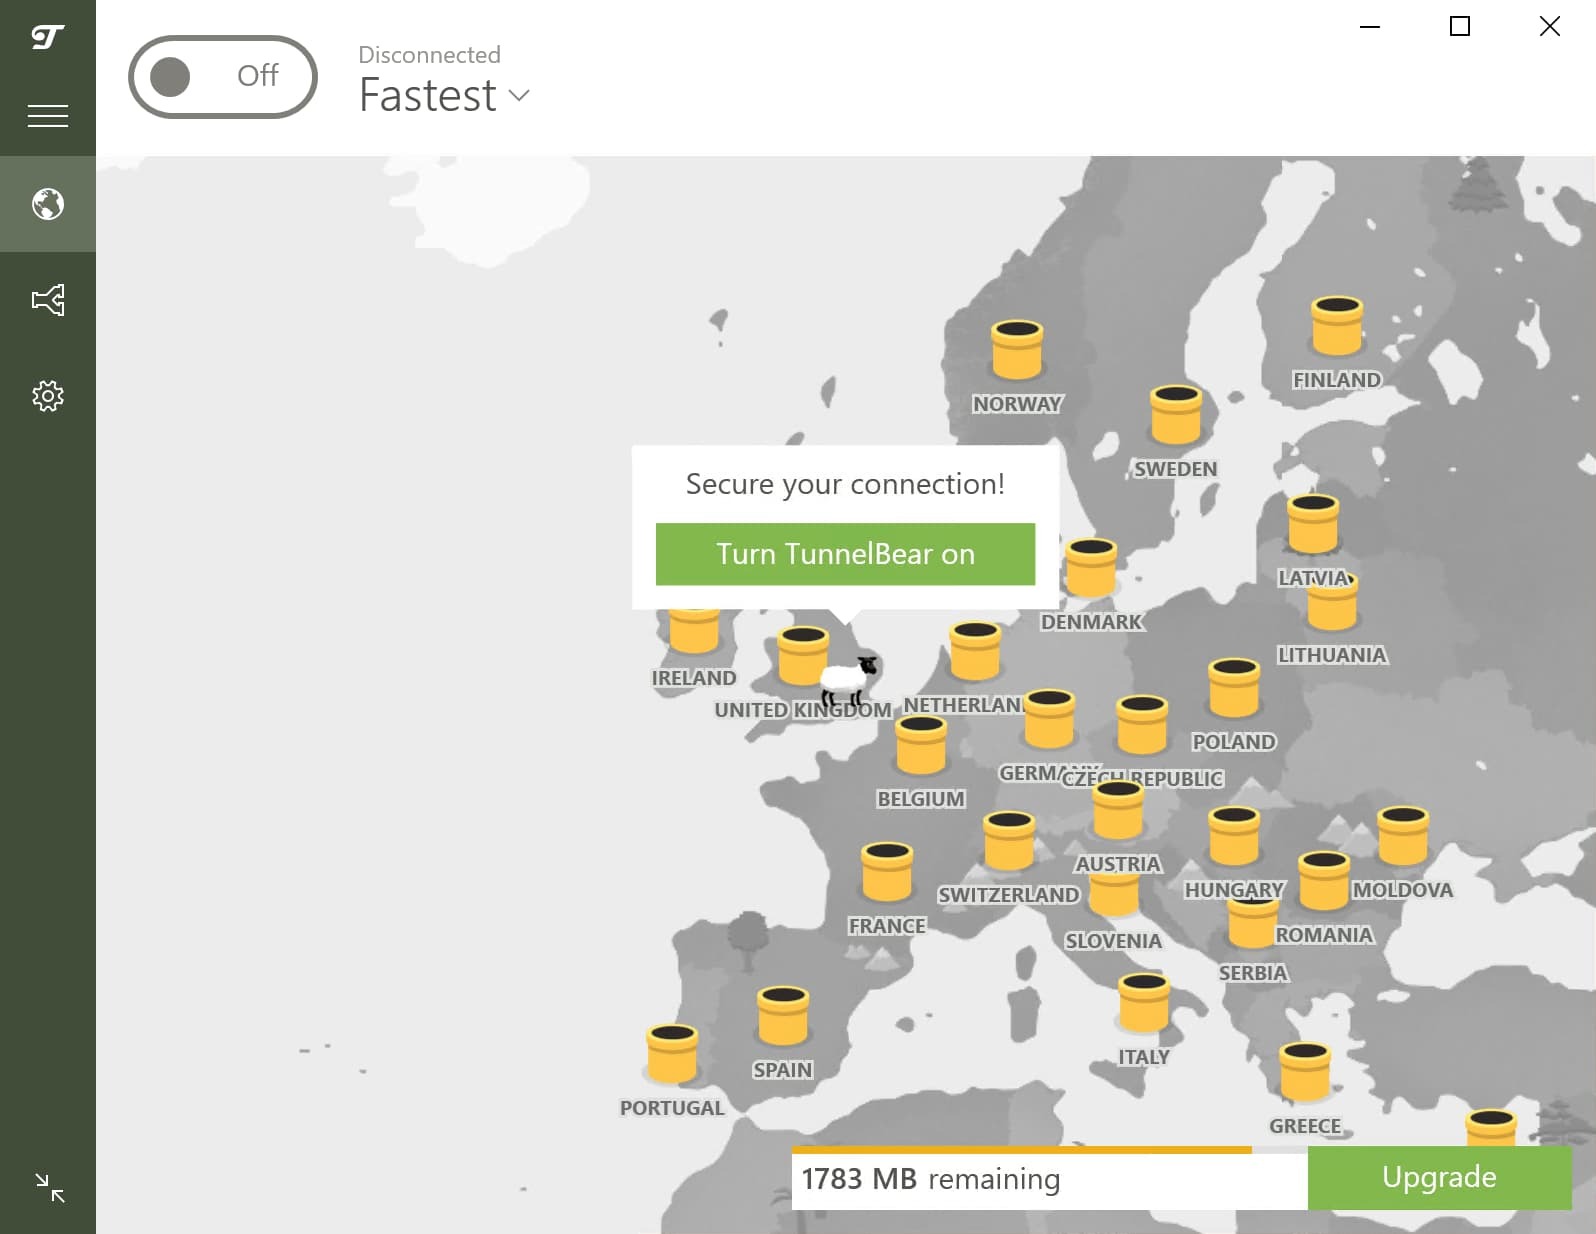Select the Denmark tunnel on map

tap(1091, 567)
